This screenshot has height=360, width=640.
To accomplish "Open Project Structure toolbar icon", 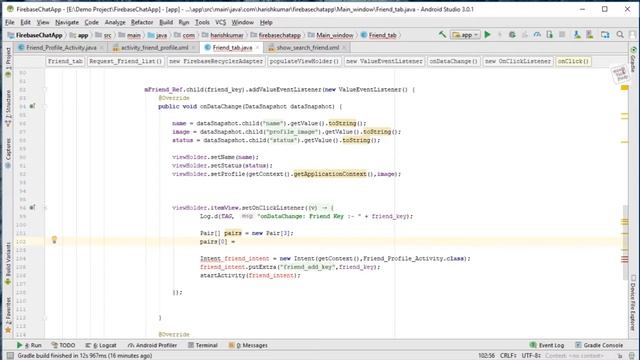I will click(x=605, y=35).
